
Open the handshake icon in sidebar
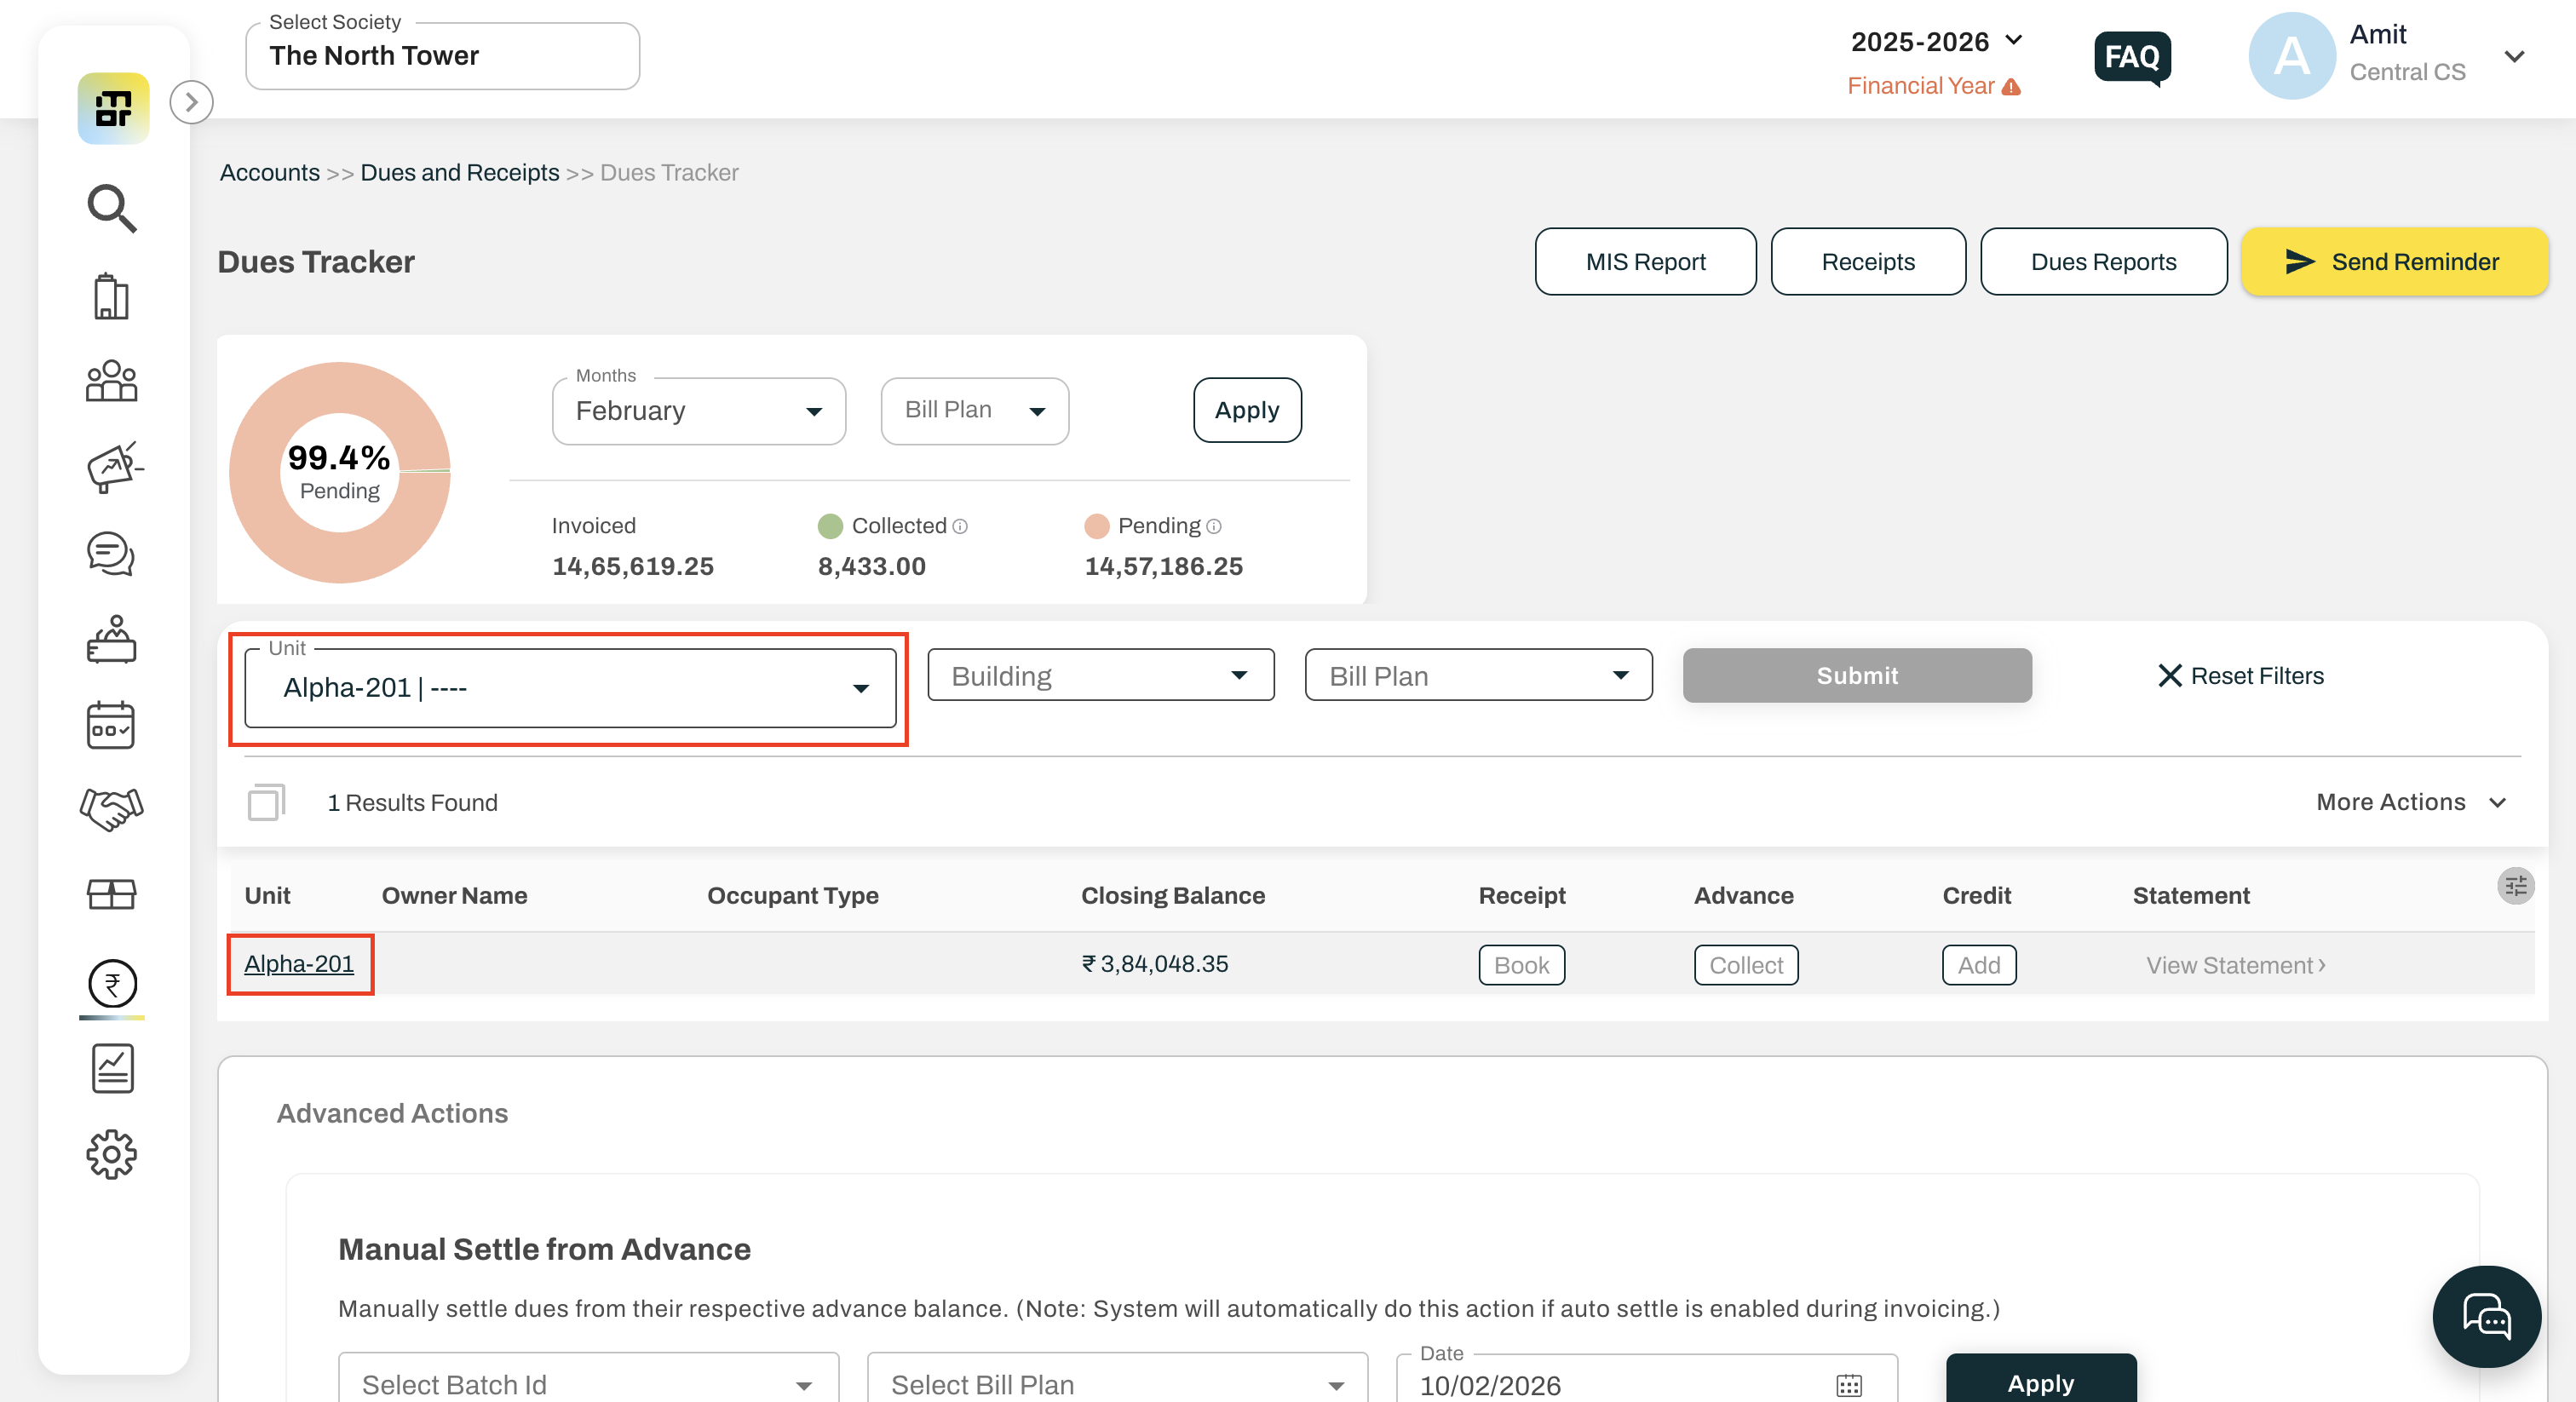coord(111,809)
